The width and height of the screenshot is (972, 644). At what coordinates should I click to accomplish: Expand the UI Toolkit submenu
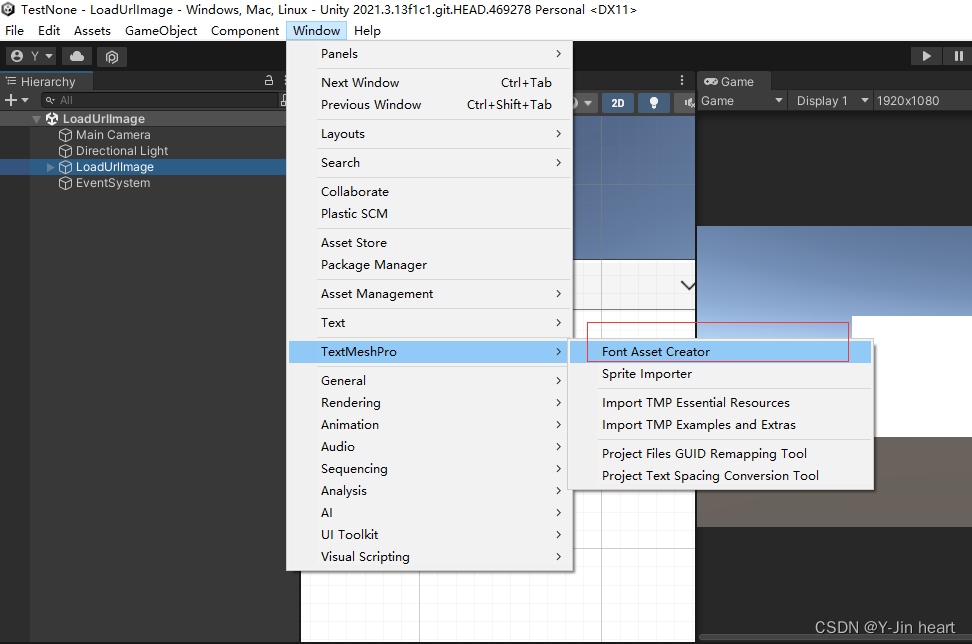point(429,534)
